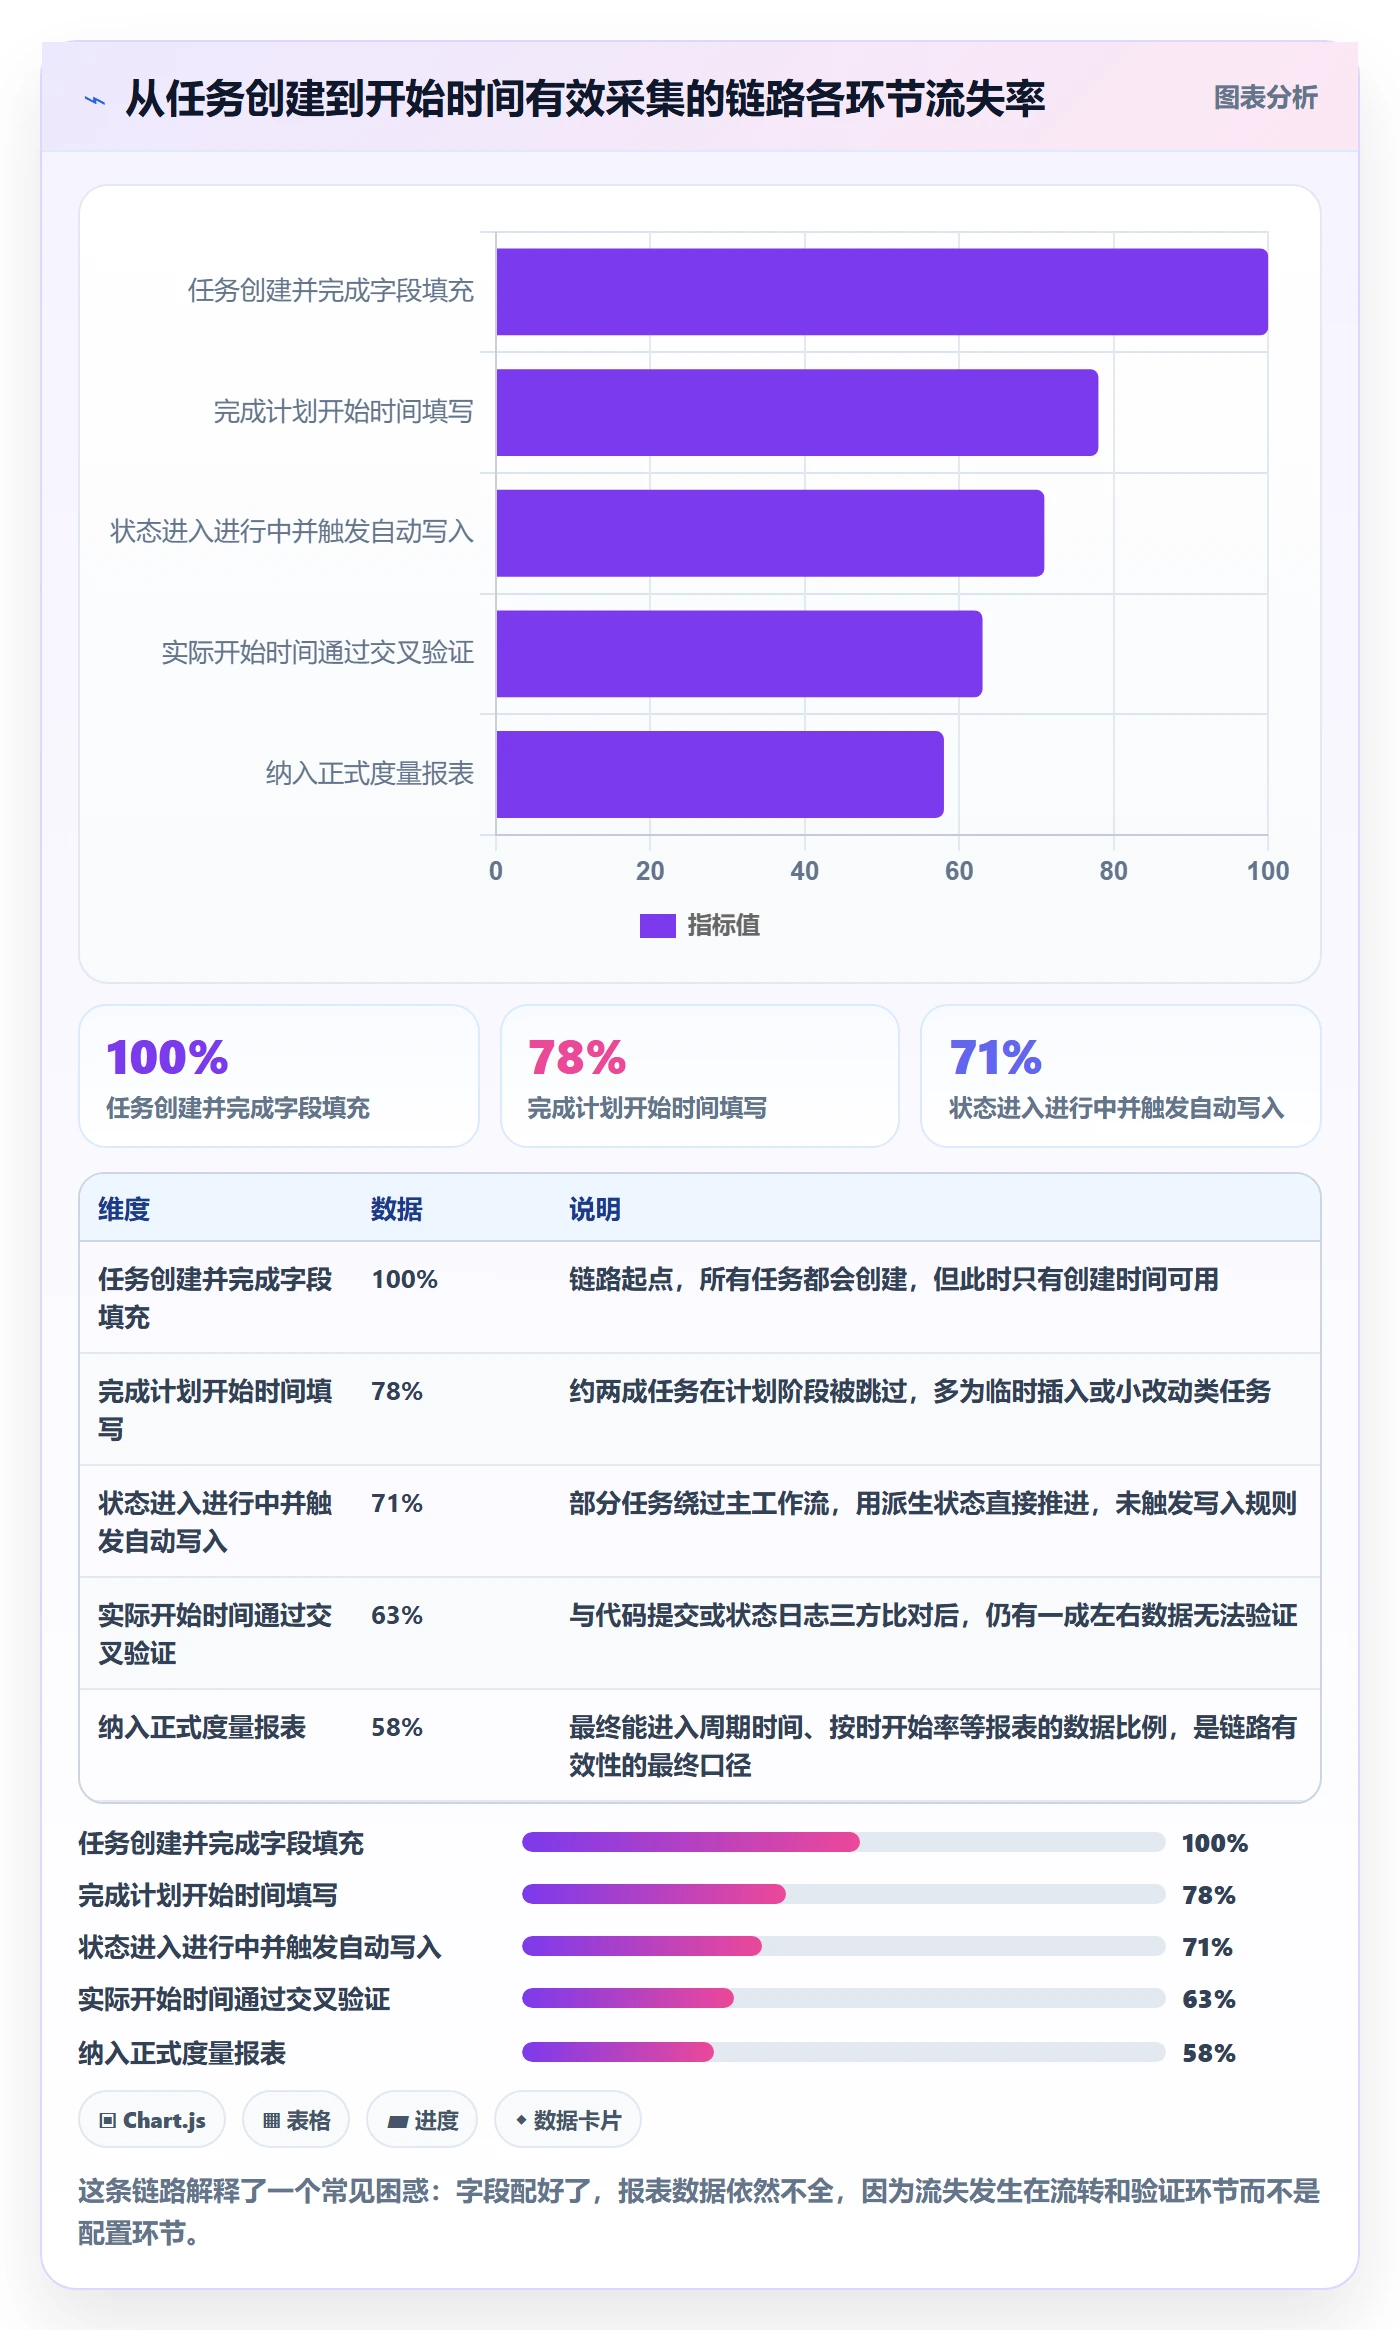Select the 数据卡片 tag chip
1400x2330 pixels.
pyautogui.click(x=568, y=2120)
